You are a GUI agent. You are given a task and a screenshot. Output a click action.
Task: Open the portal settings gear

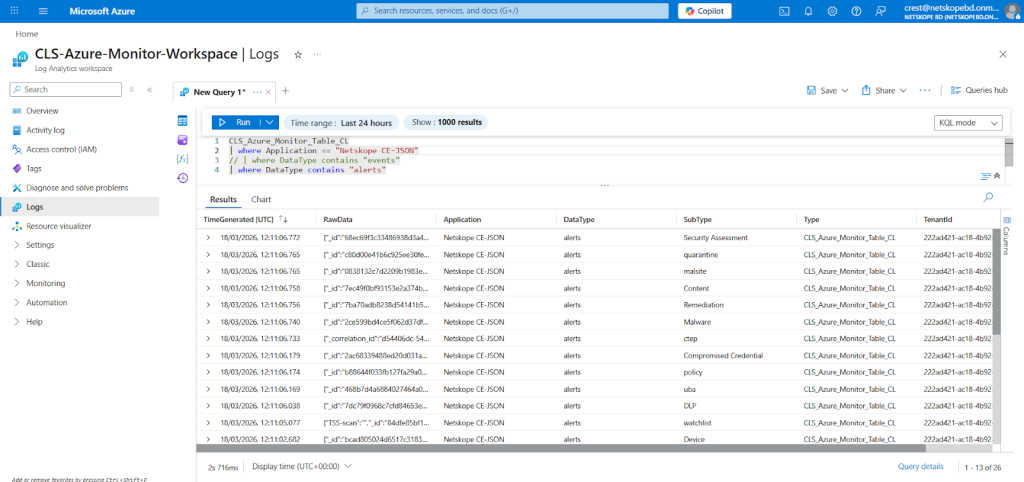pyautogui.click(x=832, y=11)
